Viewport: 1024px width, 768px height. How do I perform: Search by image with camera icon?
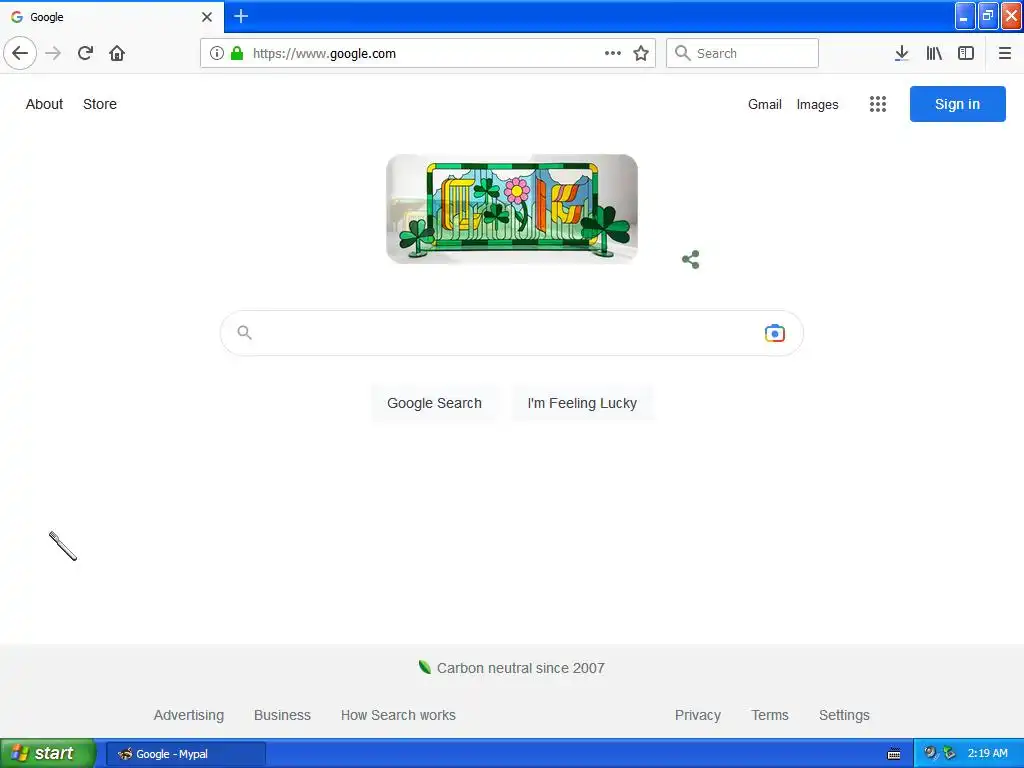pos(775,333)
